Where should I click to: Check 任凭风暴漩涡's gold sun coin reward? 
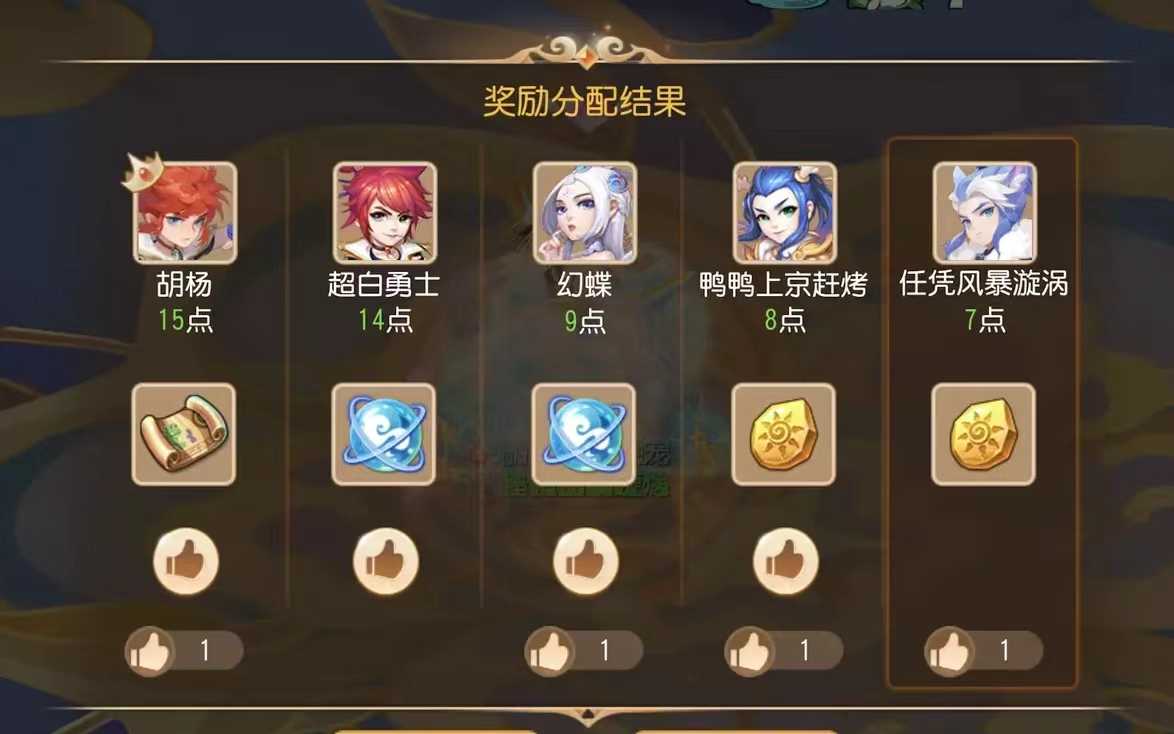click(x=983, y=434)
